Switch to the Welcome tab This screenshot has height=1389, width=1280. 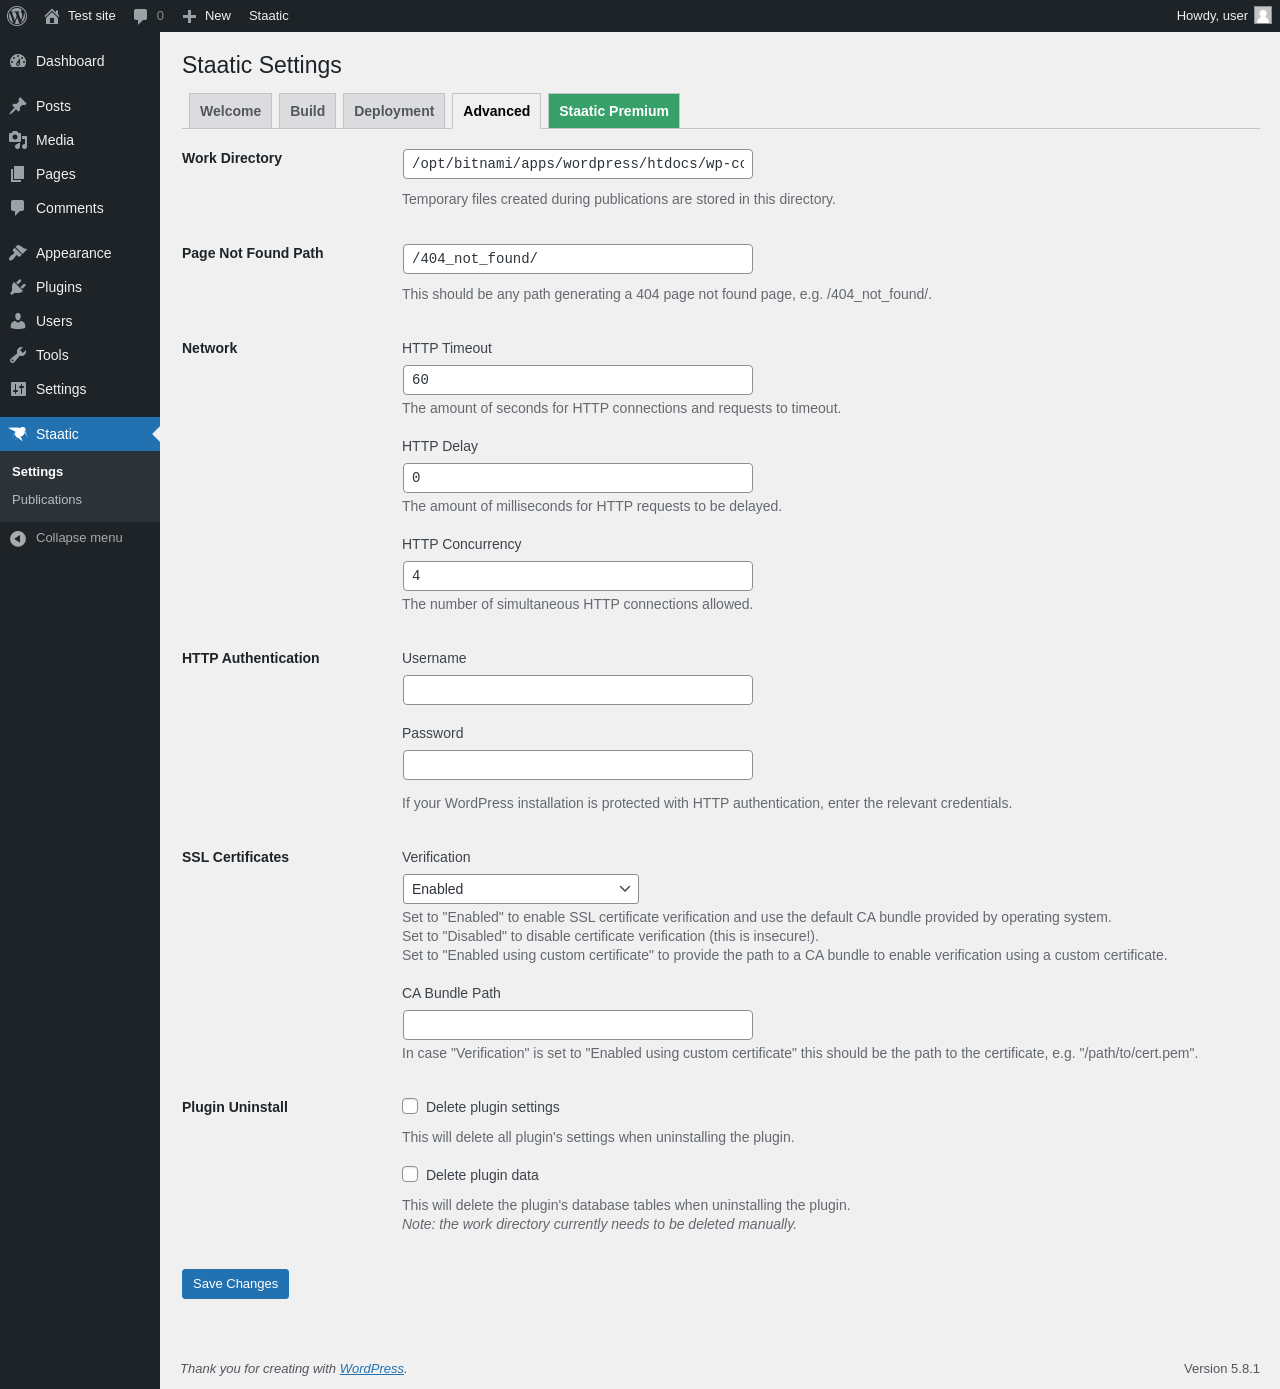point(230,111)
